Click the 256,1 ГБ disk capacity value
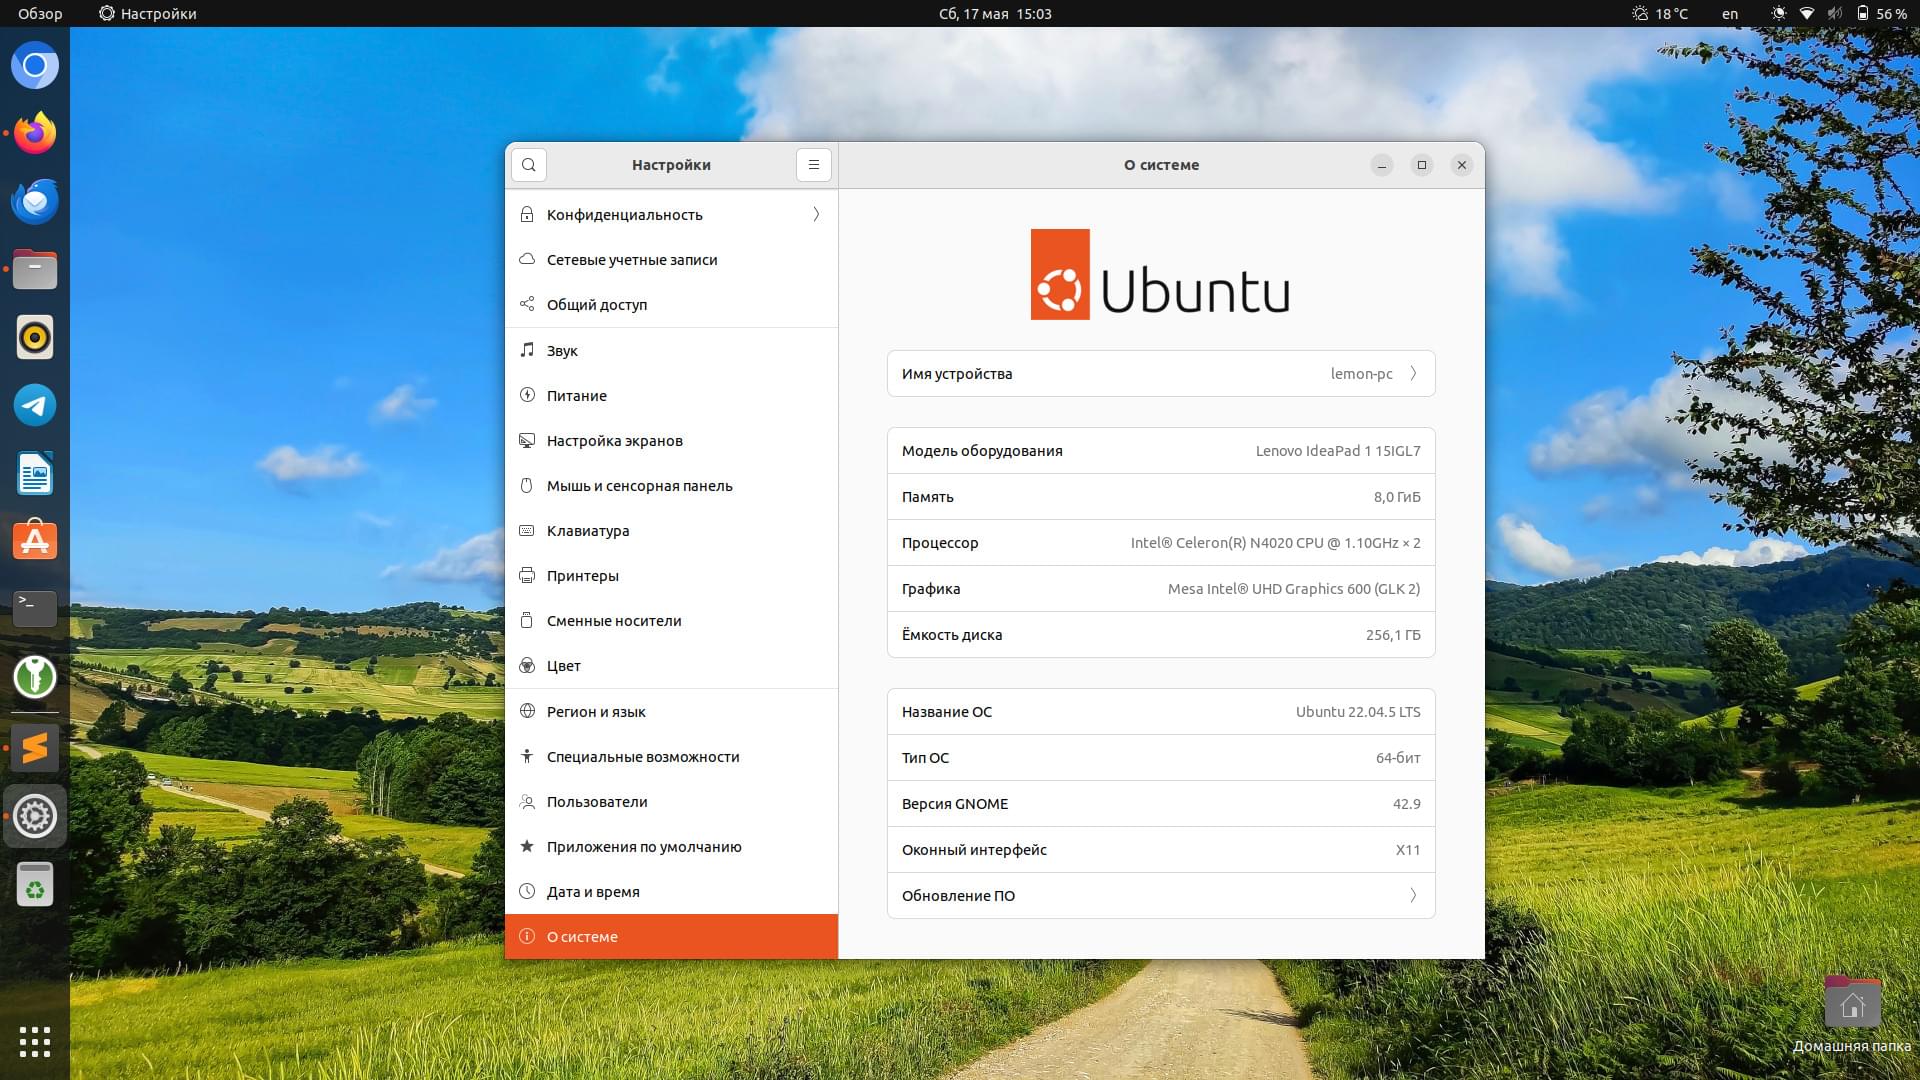 tap(1393, 634)
